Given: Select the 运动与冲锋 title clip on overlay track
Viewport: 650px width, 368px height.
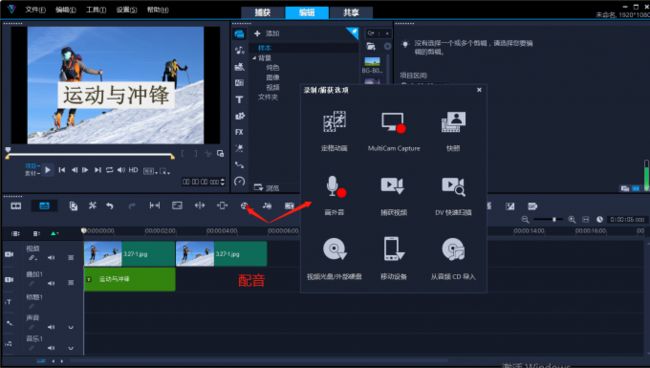Looking at the screenshot, I should coord(129,279).
